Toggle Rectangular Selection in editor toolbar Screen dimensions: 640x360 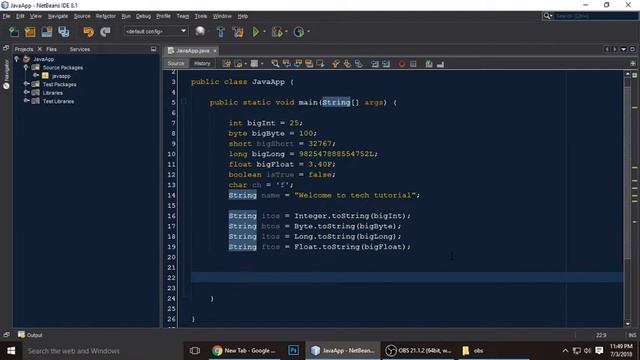[x=320, y=64]
